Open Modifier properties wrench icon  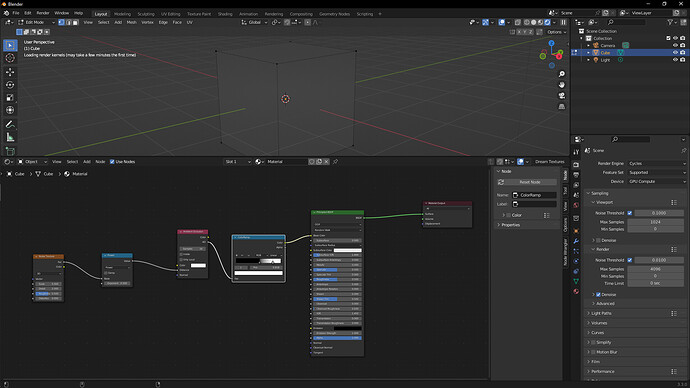click(x=576, y=241)
